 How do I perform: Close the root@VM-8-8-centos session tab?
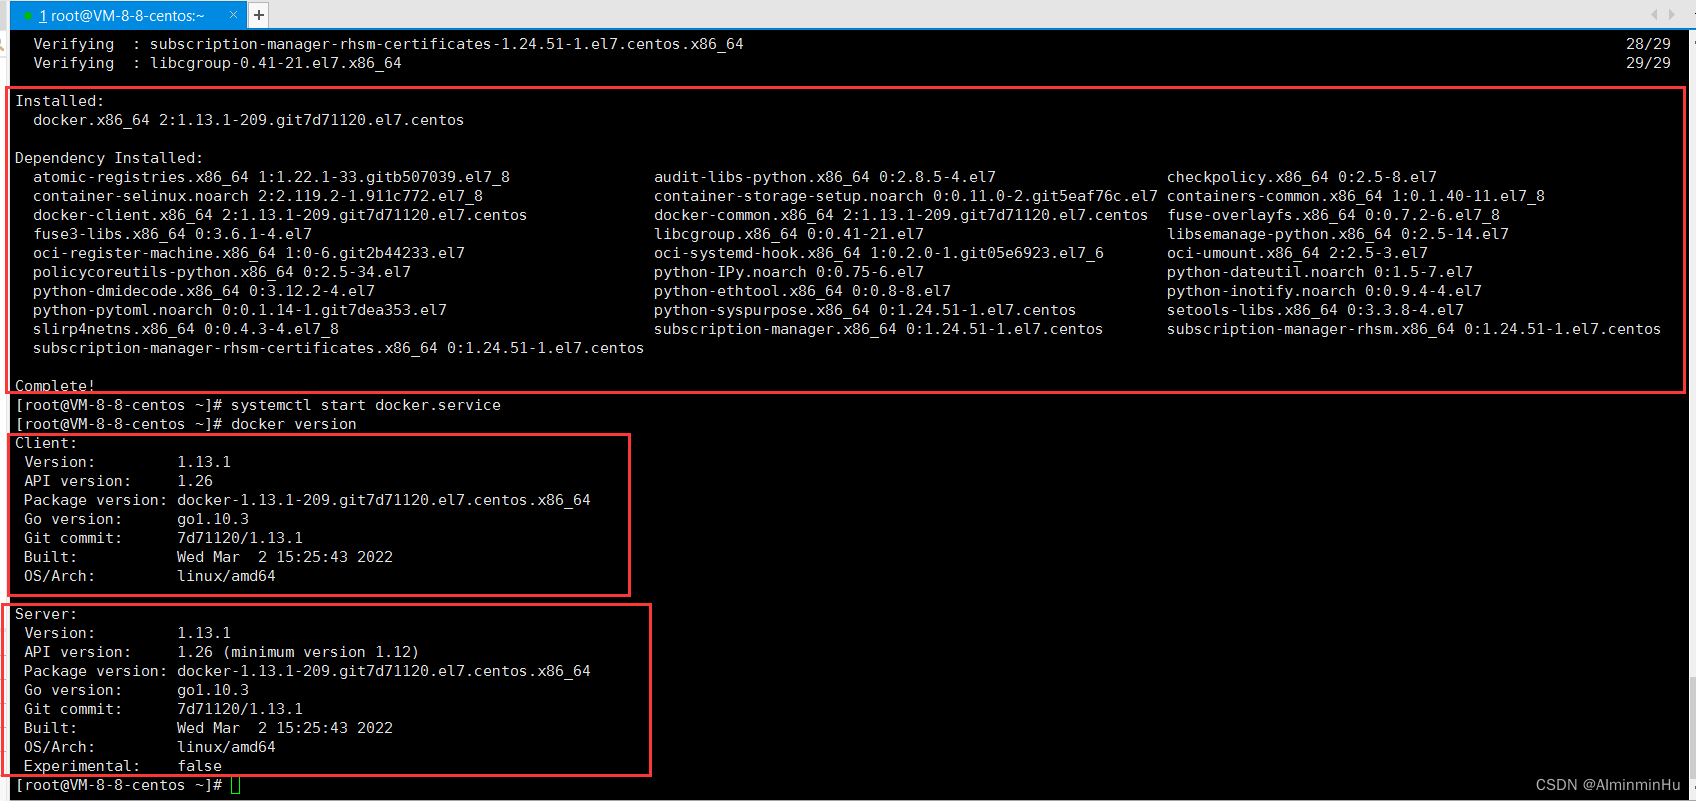(x=233, y=15)
